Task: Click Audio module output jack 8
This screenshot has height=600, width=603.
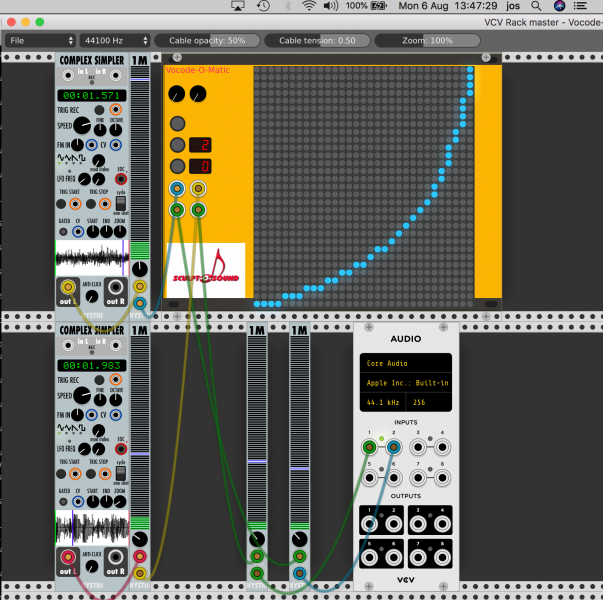Action: coord(442,557)
